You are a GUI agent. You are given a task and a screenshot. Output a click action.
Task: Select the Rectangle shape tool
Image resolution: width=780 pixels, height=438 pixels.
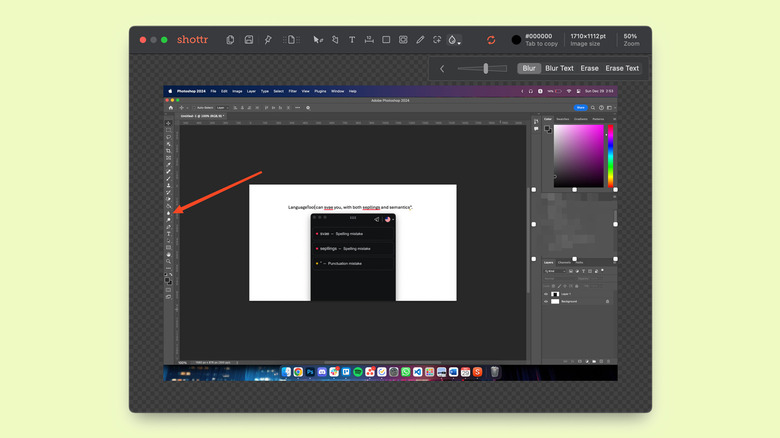pos(386,40)
